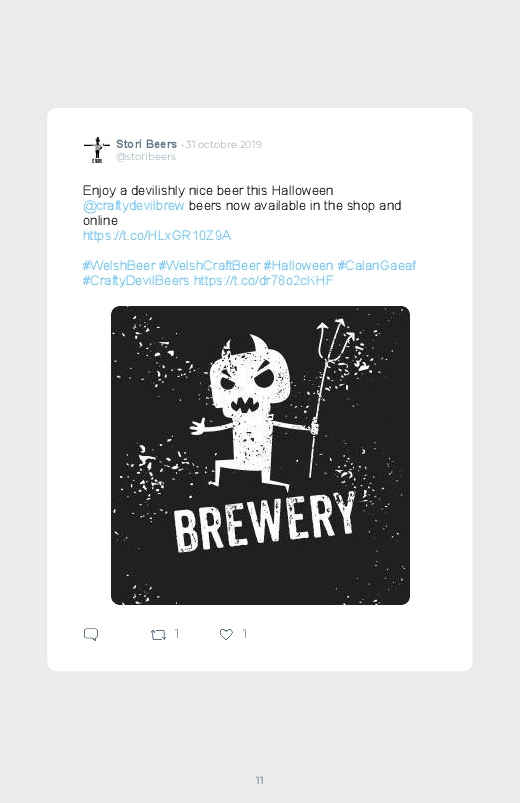Follow the https://t.co/dr78o2cKHF link
Screen dimensions: 520x803
[263, 281]
